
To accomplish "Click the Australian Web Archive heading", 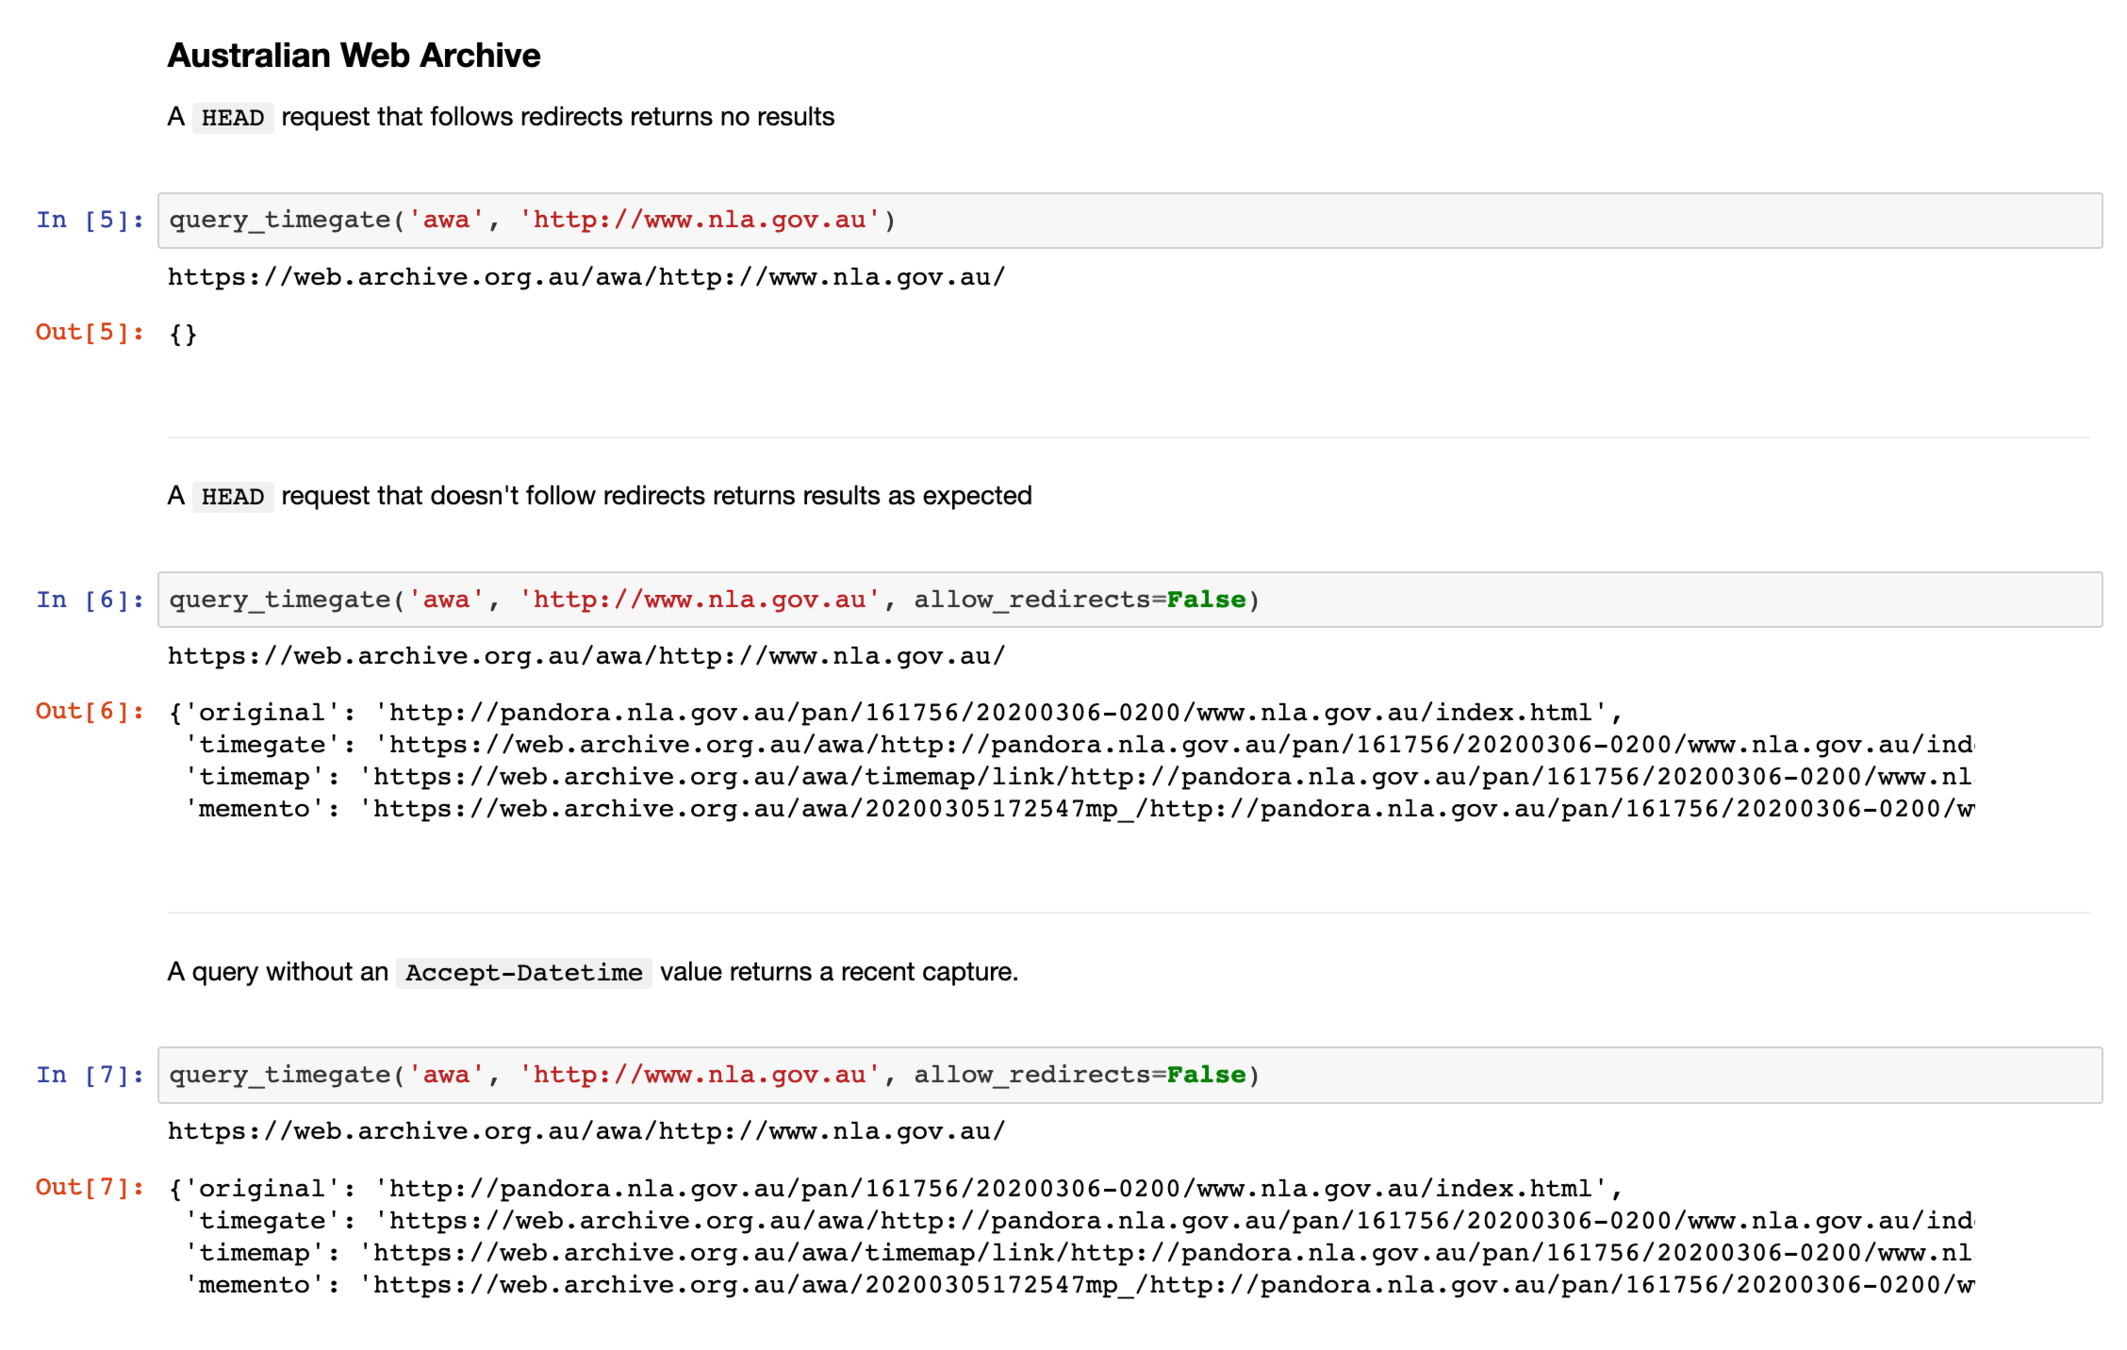I will [x=353, y=56].
